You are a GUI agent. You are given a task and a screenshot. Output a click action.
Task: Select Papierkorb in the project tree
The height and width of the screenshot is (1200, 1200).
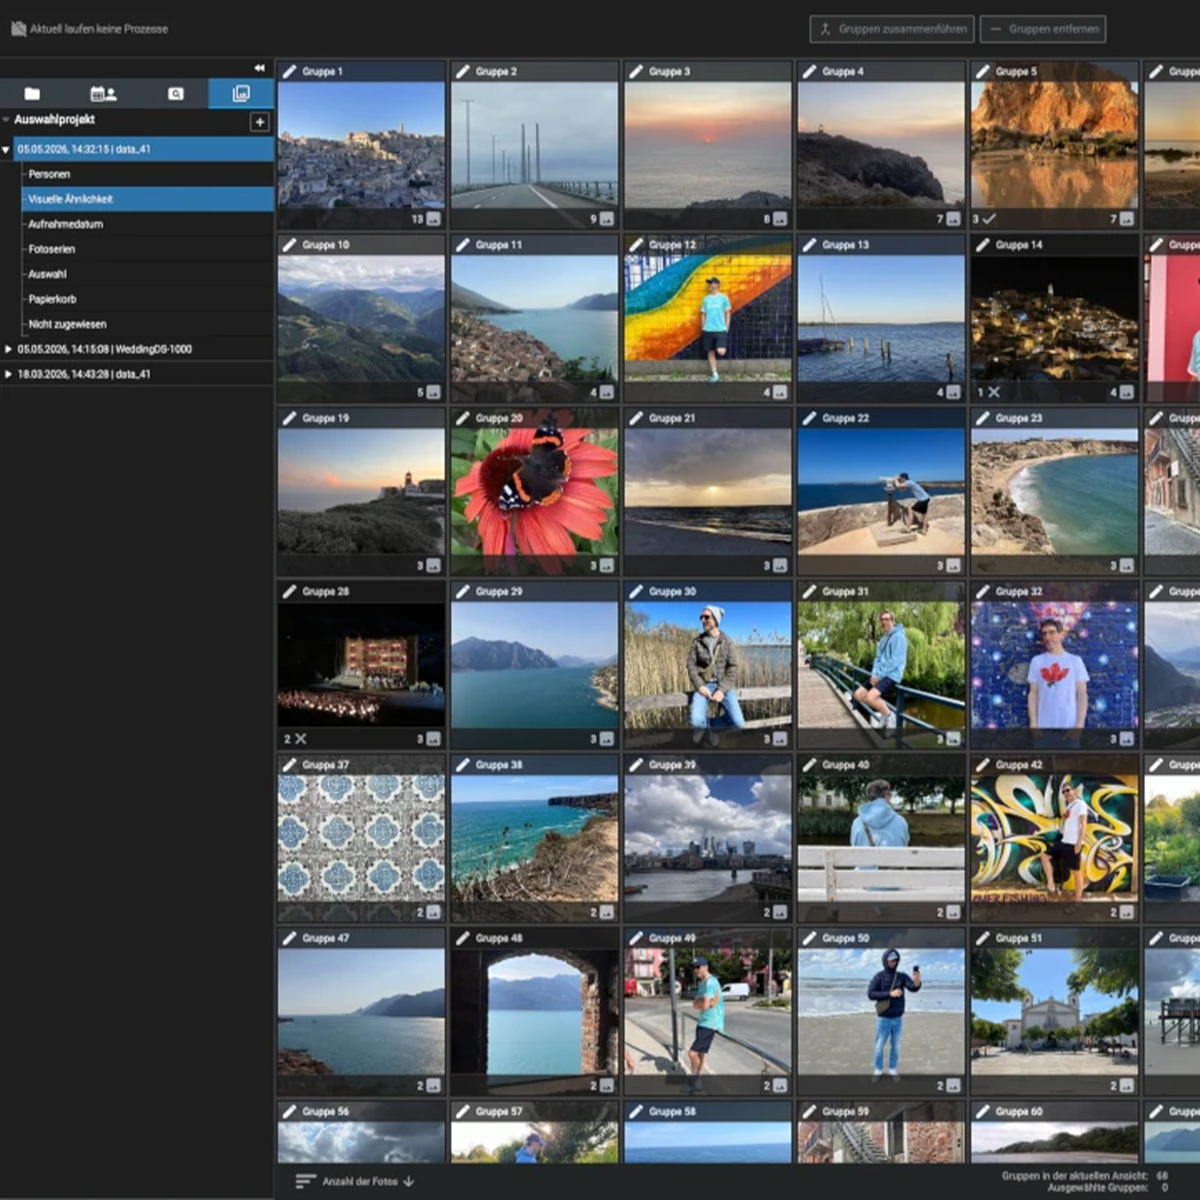pyautogui.click(x=52, y=299)
